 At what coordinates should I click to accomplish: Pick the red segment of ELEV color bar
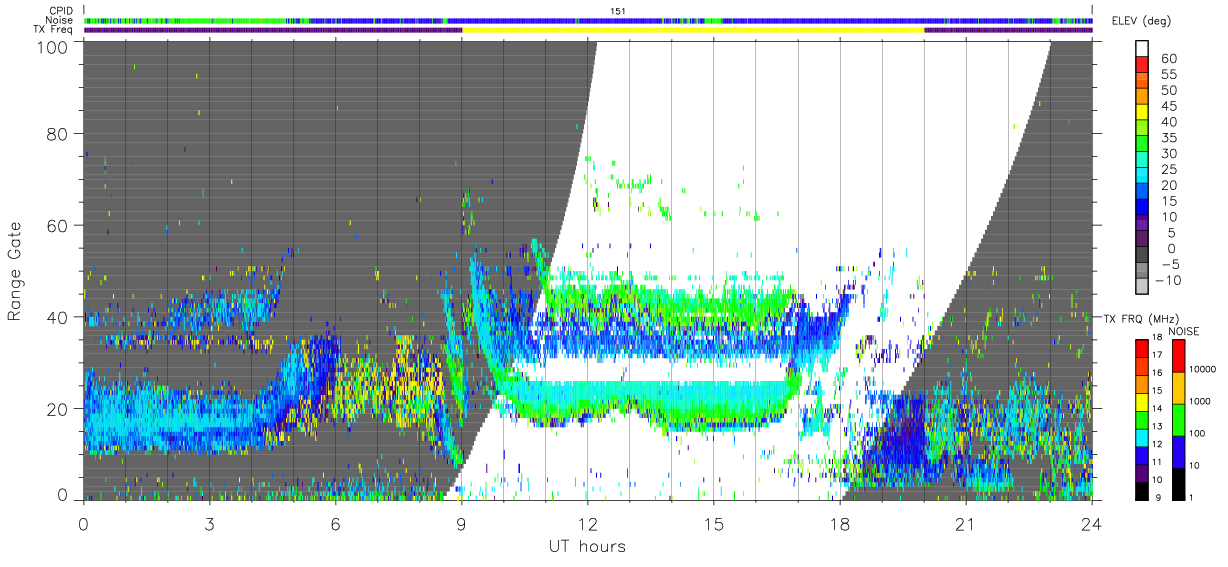click(1144, 64)
